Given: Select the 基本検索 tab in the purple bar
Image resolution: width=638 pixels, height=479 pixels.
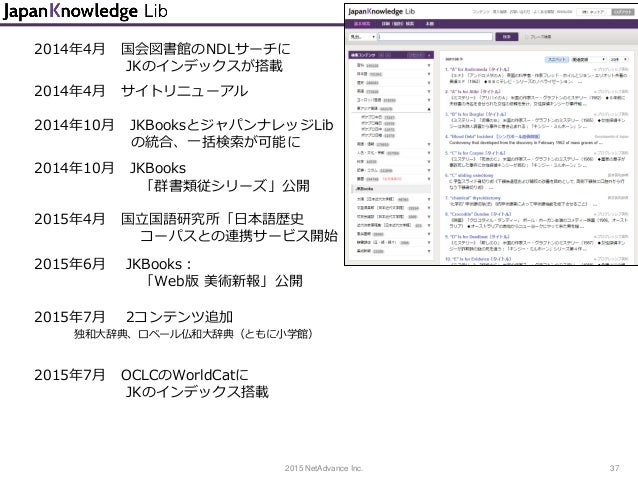Looking at the screenshot, I should (x=362, y=24).
